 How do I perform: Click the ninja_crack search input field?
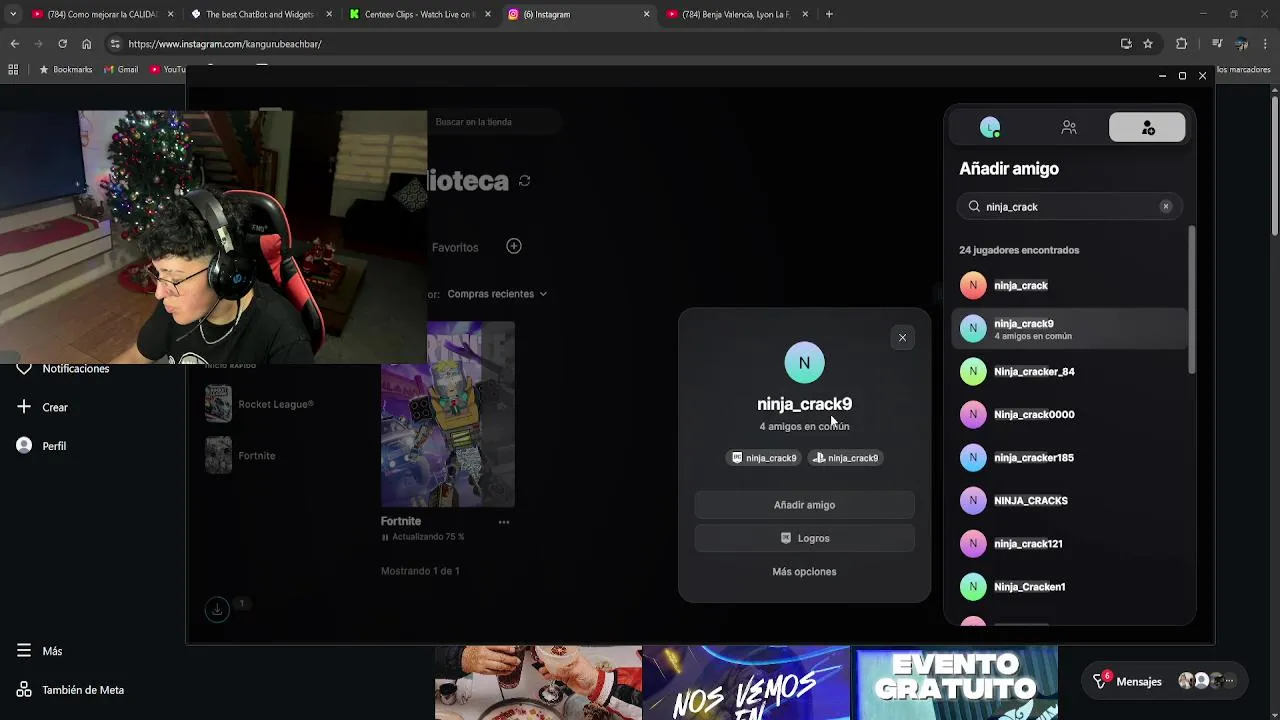coord(1070,206)
